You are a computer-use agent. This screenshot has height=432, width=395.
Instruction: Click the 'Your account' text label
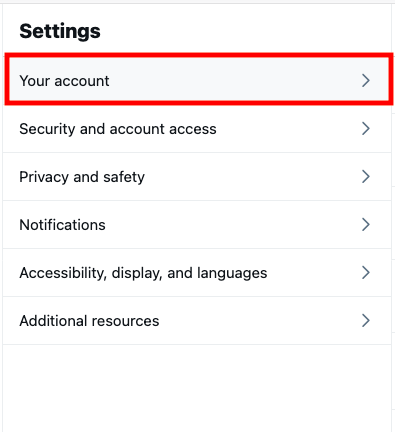click(64, 81)
